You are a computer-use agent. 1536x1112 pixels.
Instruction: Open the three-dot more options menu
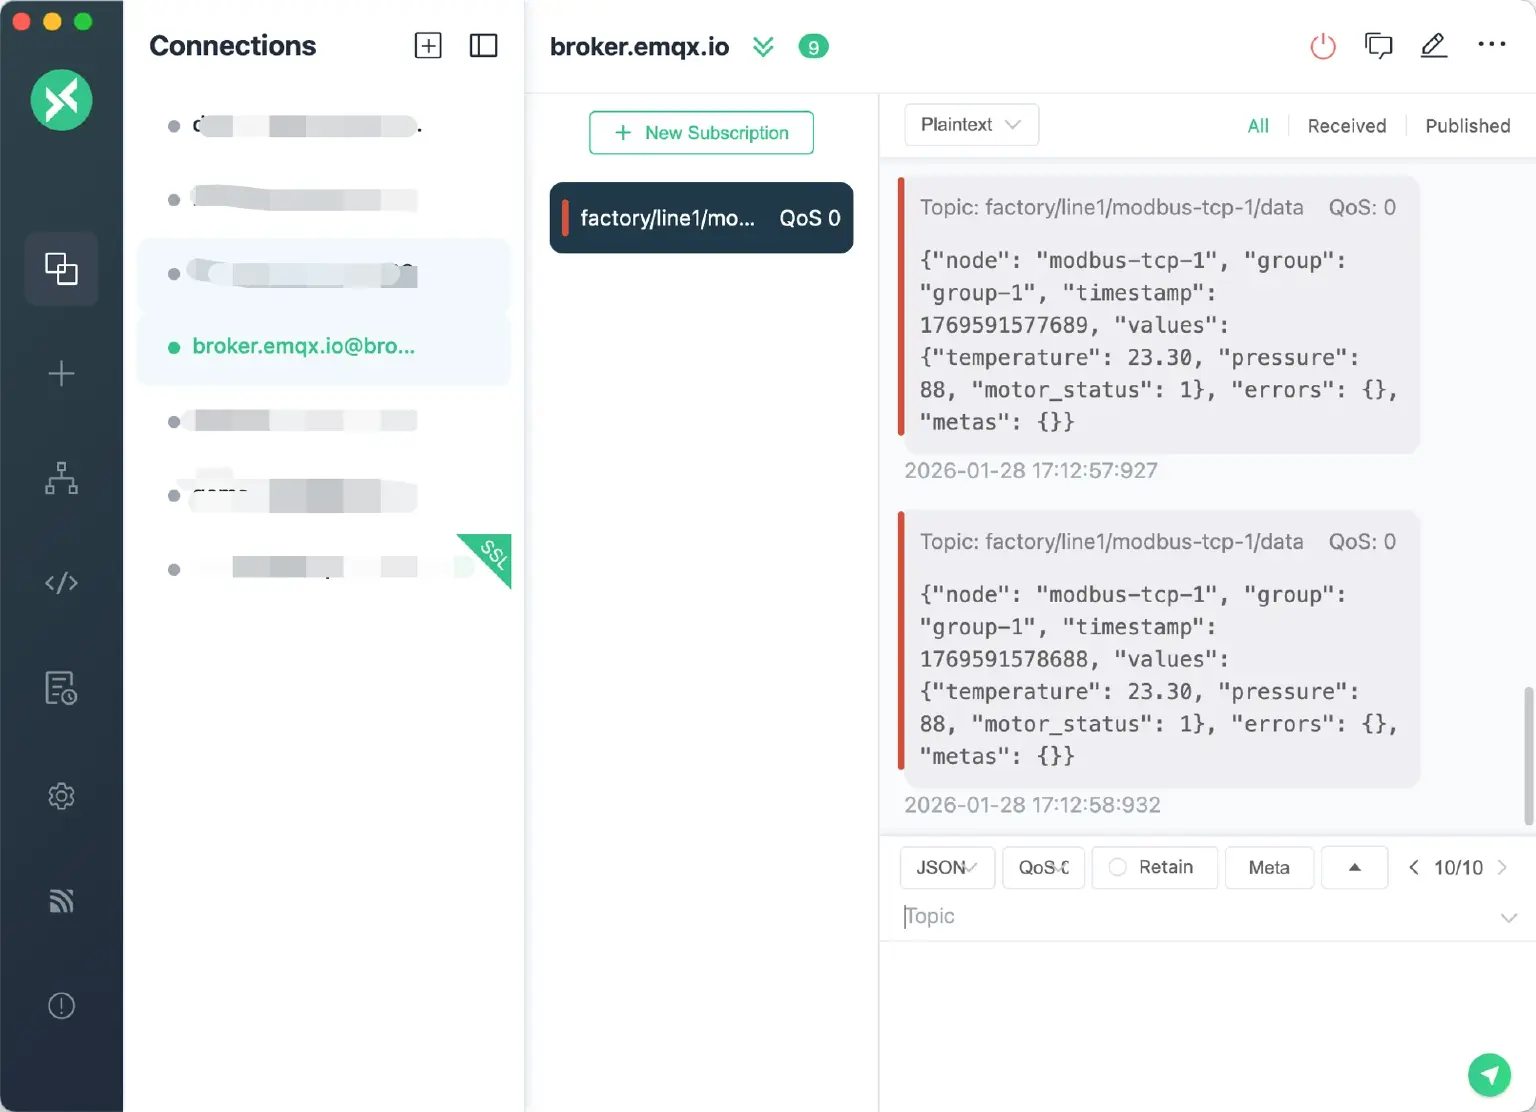click(1491, 45)
